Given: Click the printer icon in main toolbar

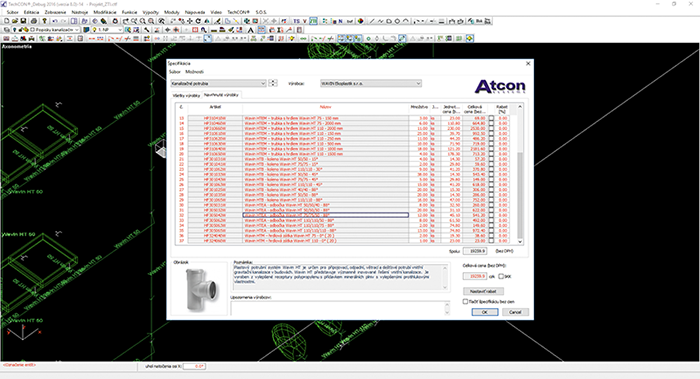Looking at the screenshot, I should [x=34, y=21].
